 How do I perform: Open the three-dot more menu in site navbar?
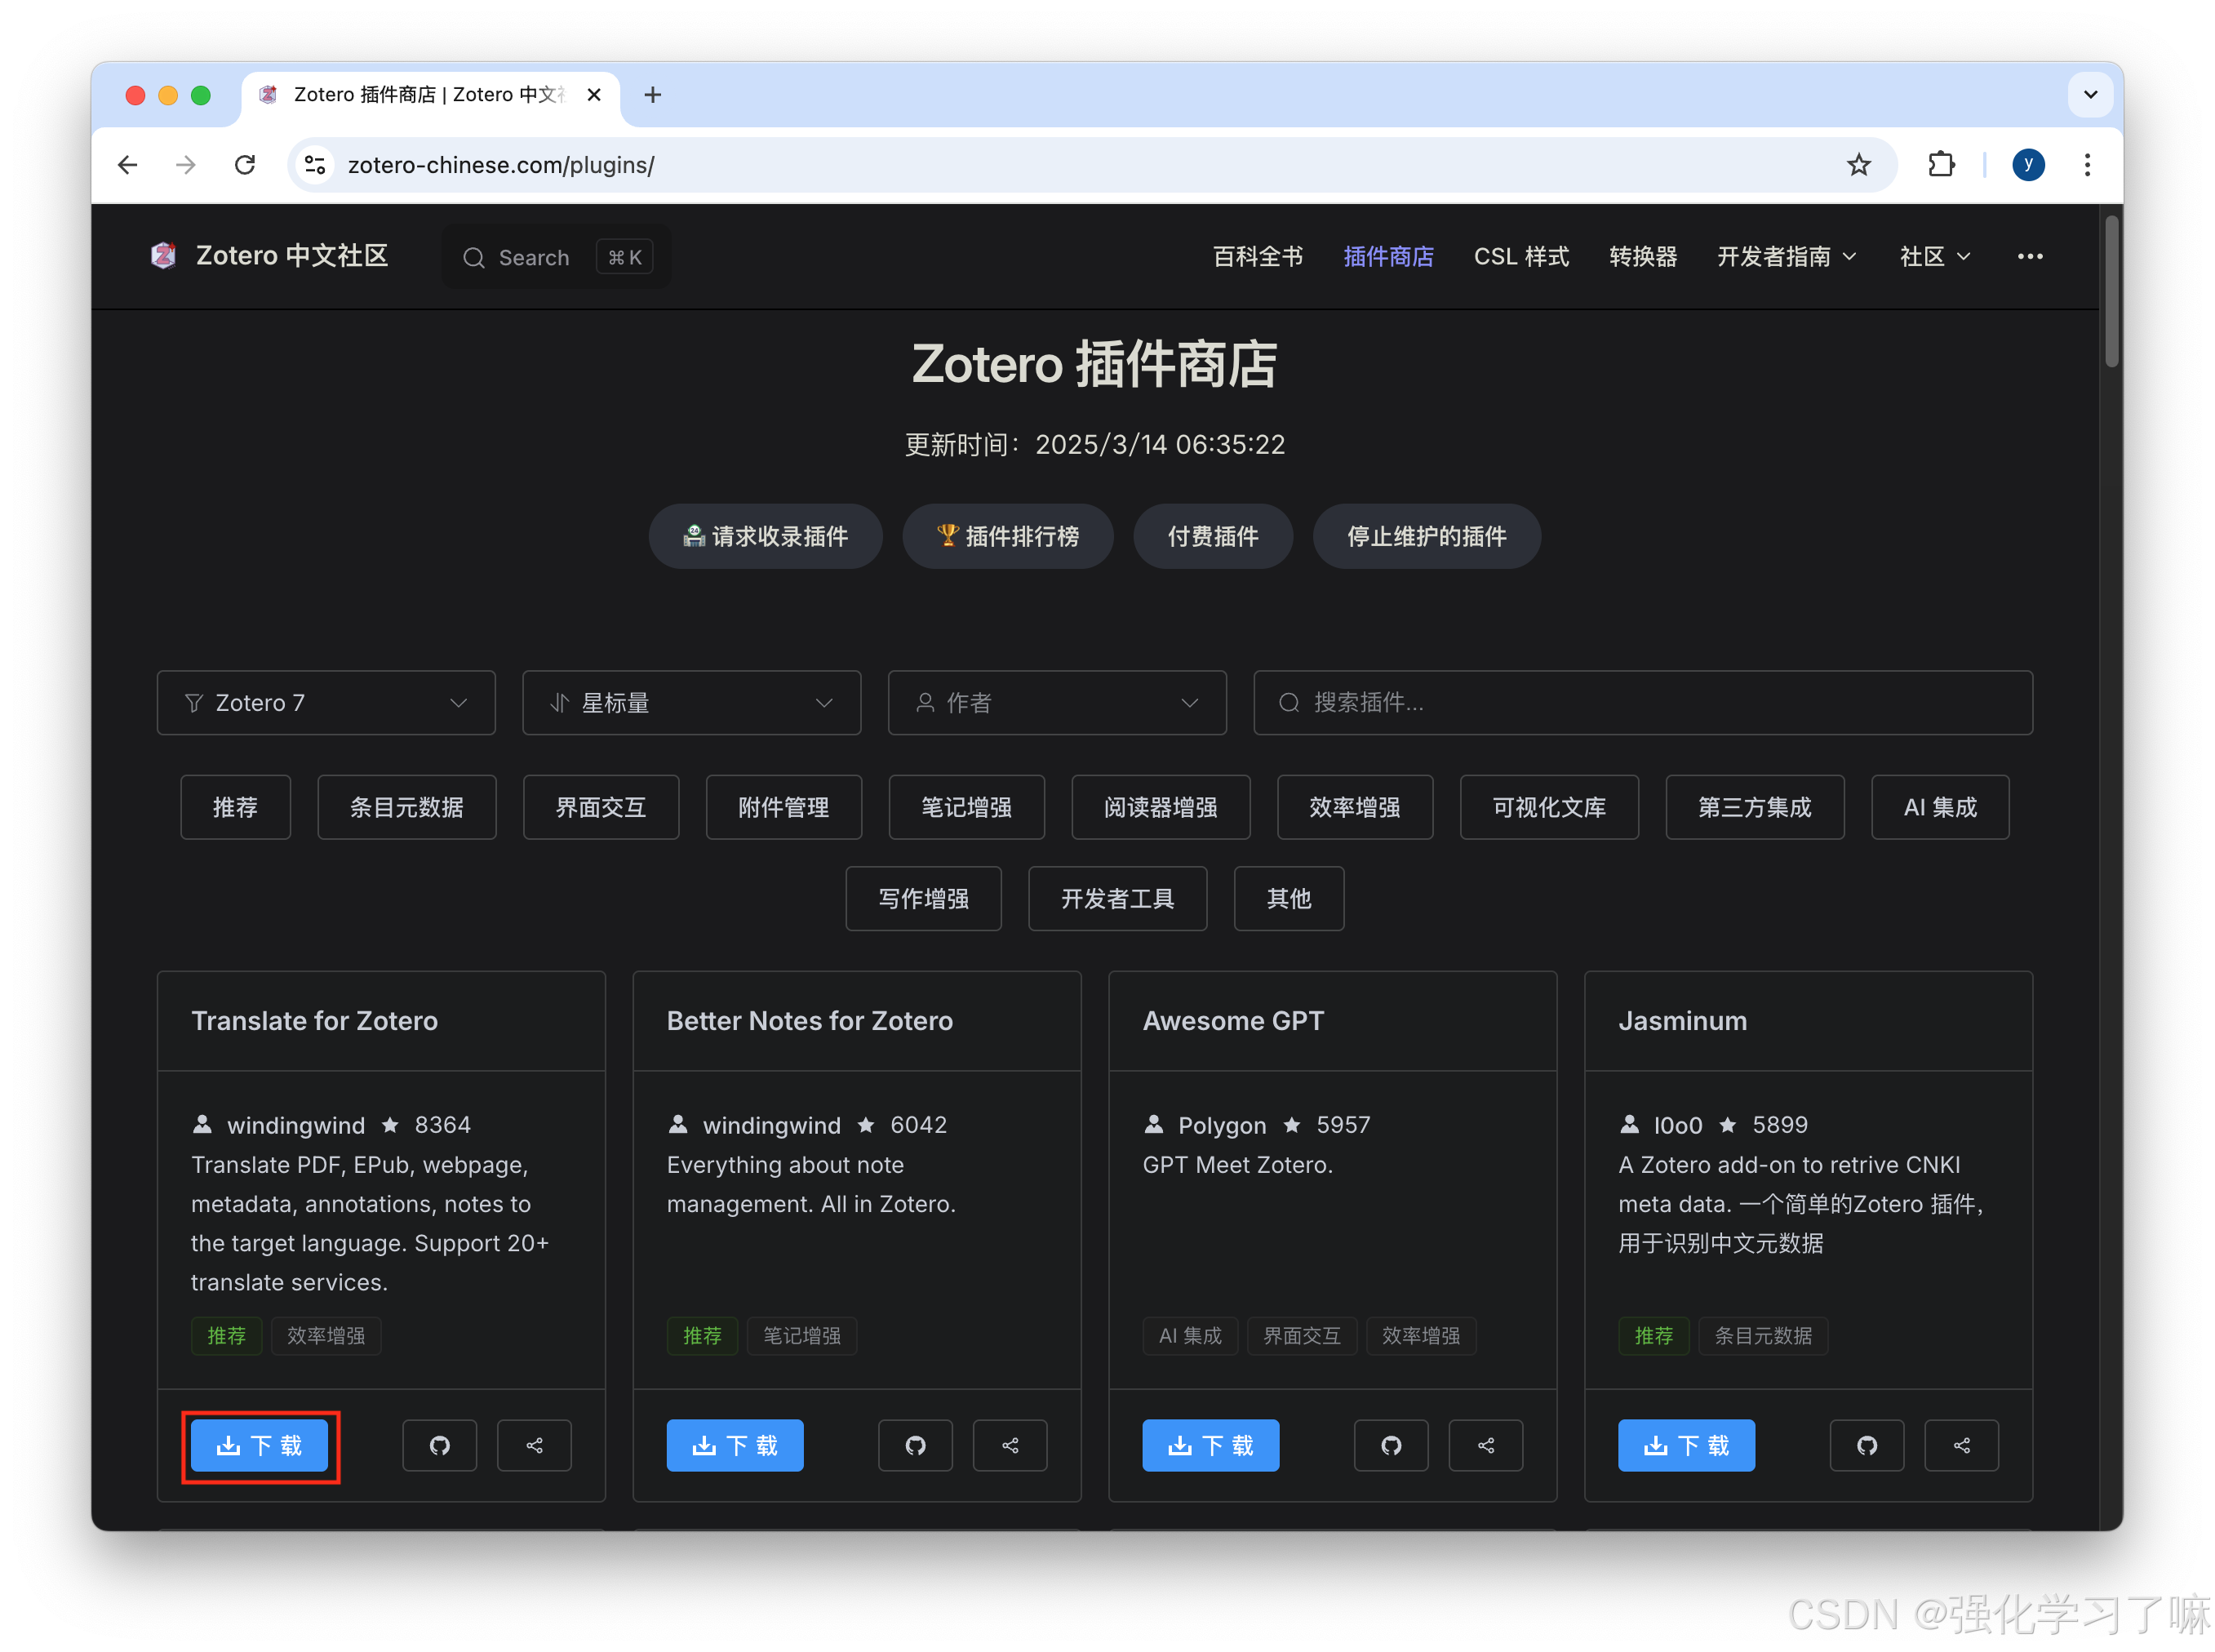(x=2029, y=257)
